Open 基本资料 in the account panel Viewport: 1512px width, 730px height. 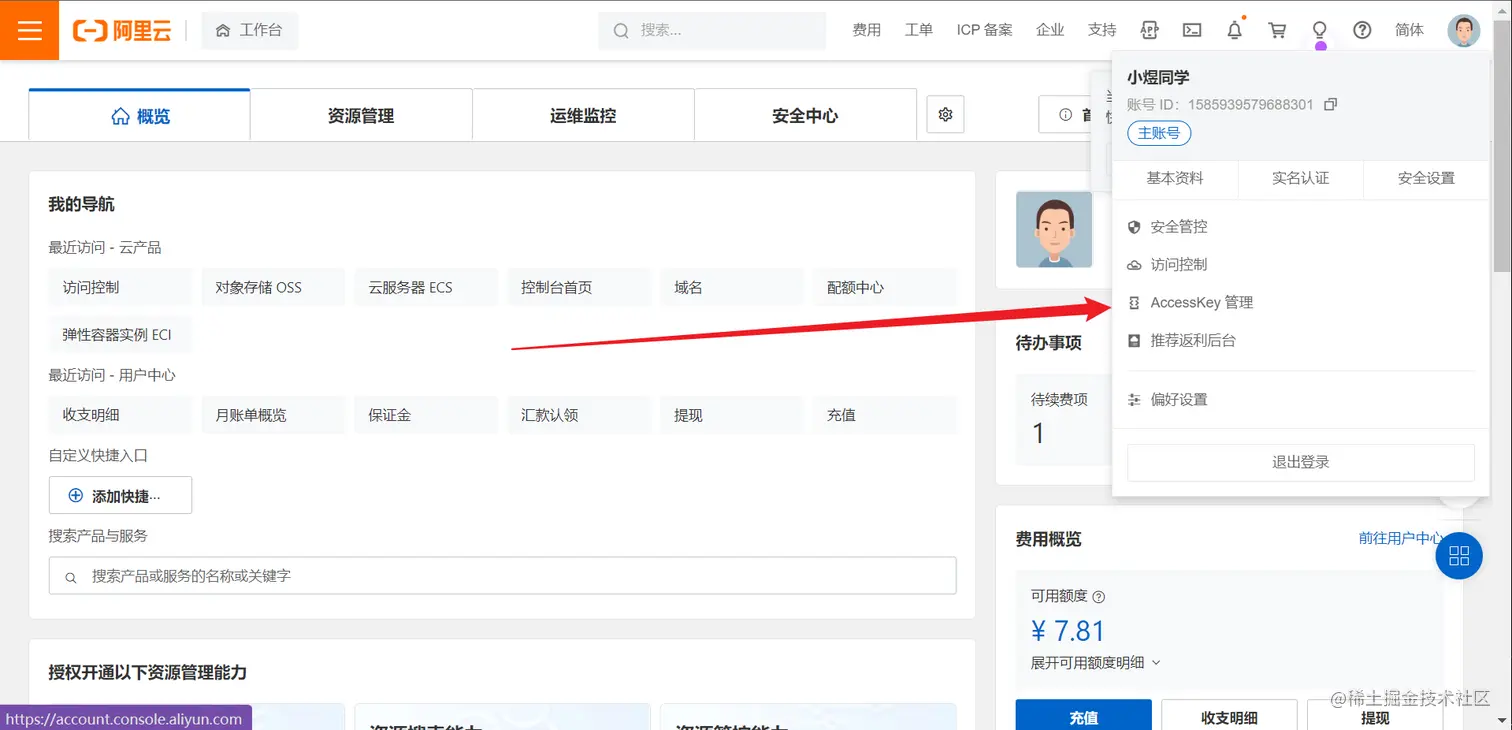(x=1175, y=178)
